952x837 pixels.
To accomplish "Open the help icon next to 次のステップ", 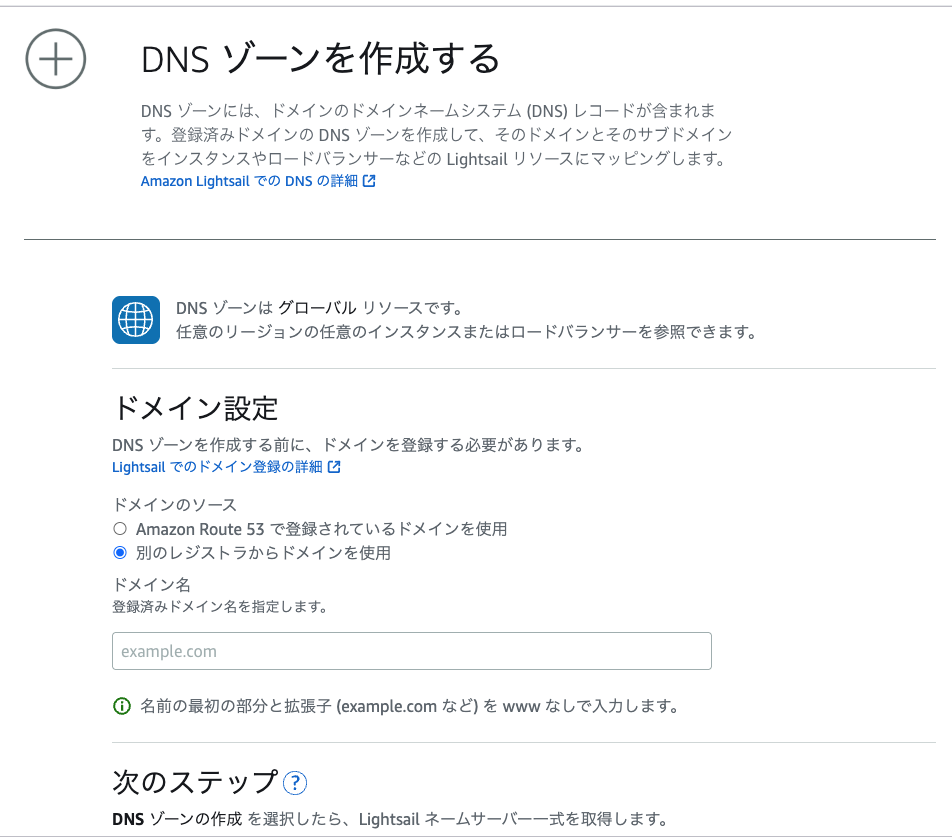I will coord(295,782).
